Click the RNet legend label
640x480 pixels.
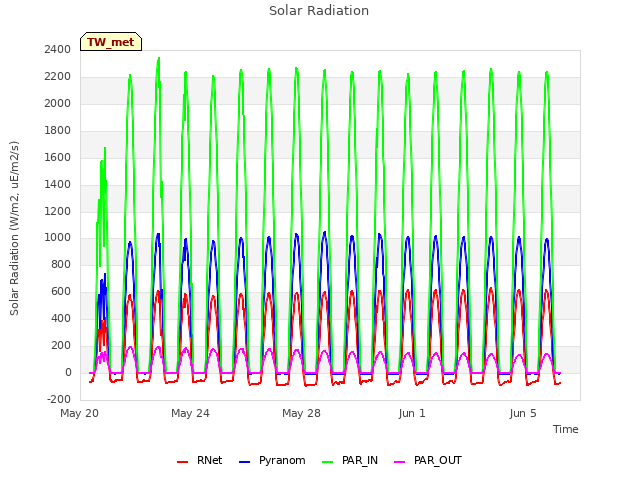[209, 460]
